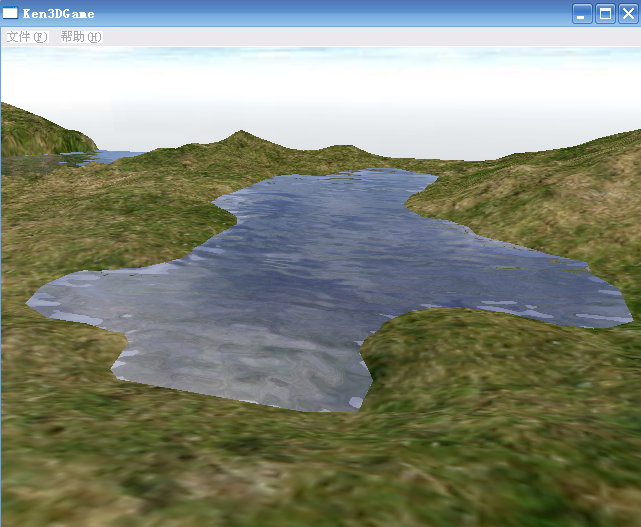
Task: Minimize the Ken3DGame window
Action: point(582,14)
